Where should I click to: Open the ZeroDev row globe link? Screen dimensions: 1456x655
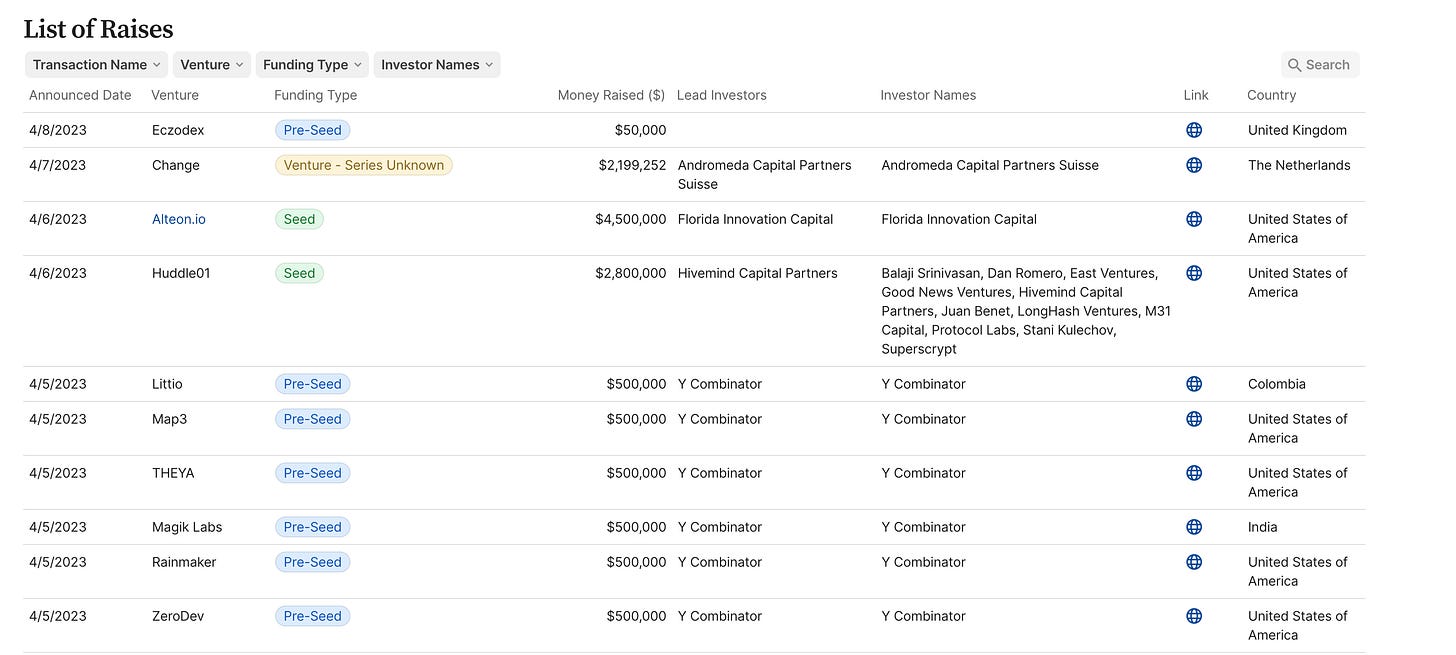click(x=1194, y=616)
